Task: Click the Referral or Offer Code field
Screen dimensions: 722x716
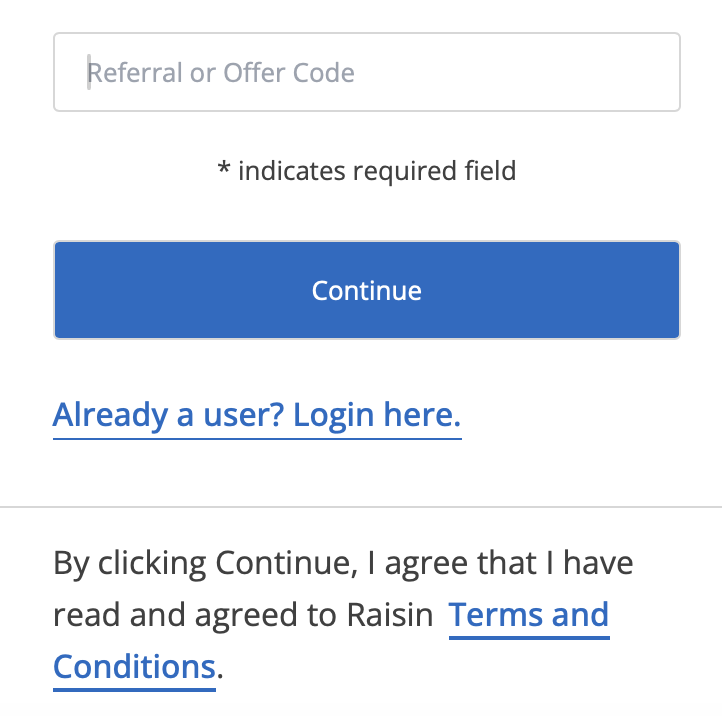Action: [366, 72]
